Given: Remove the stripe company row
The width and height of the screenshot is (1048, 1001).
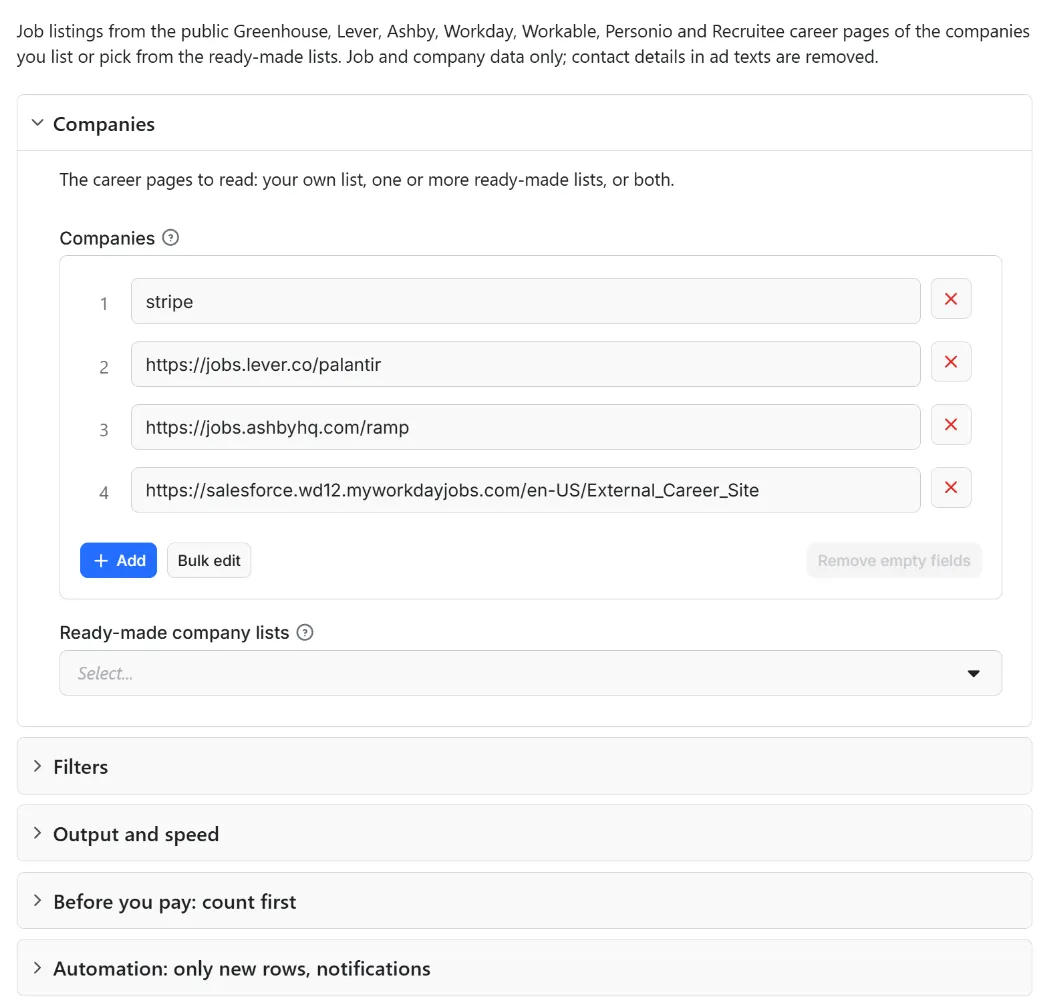Looking at the screenshot, I should pyautogui.click(x=950, y=299).
